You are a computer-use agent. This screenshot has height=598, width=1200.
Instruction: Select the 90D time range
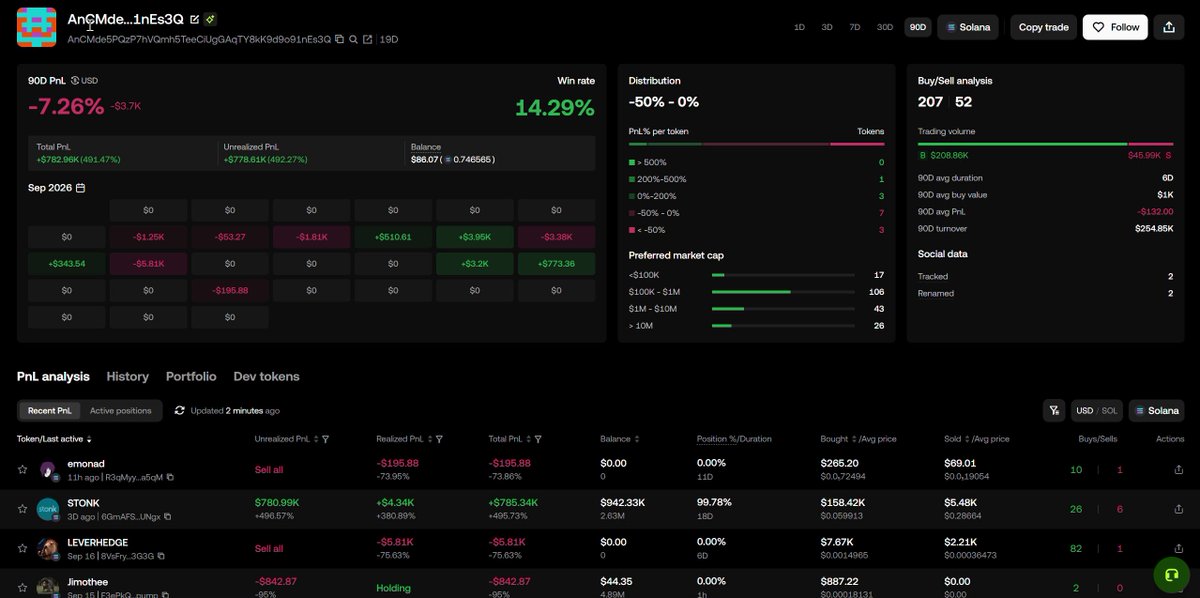[917, 27]
